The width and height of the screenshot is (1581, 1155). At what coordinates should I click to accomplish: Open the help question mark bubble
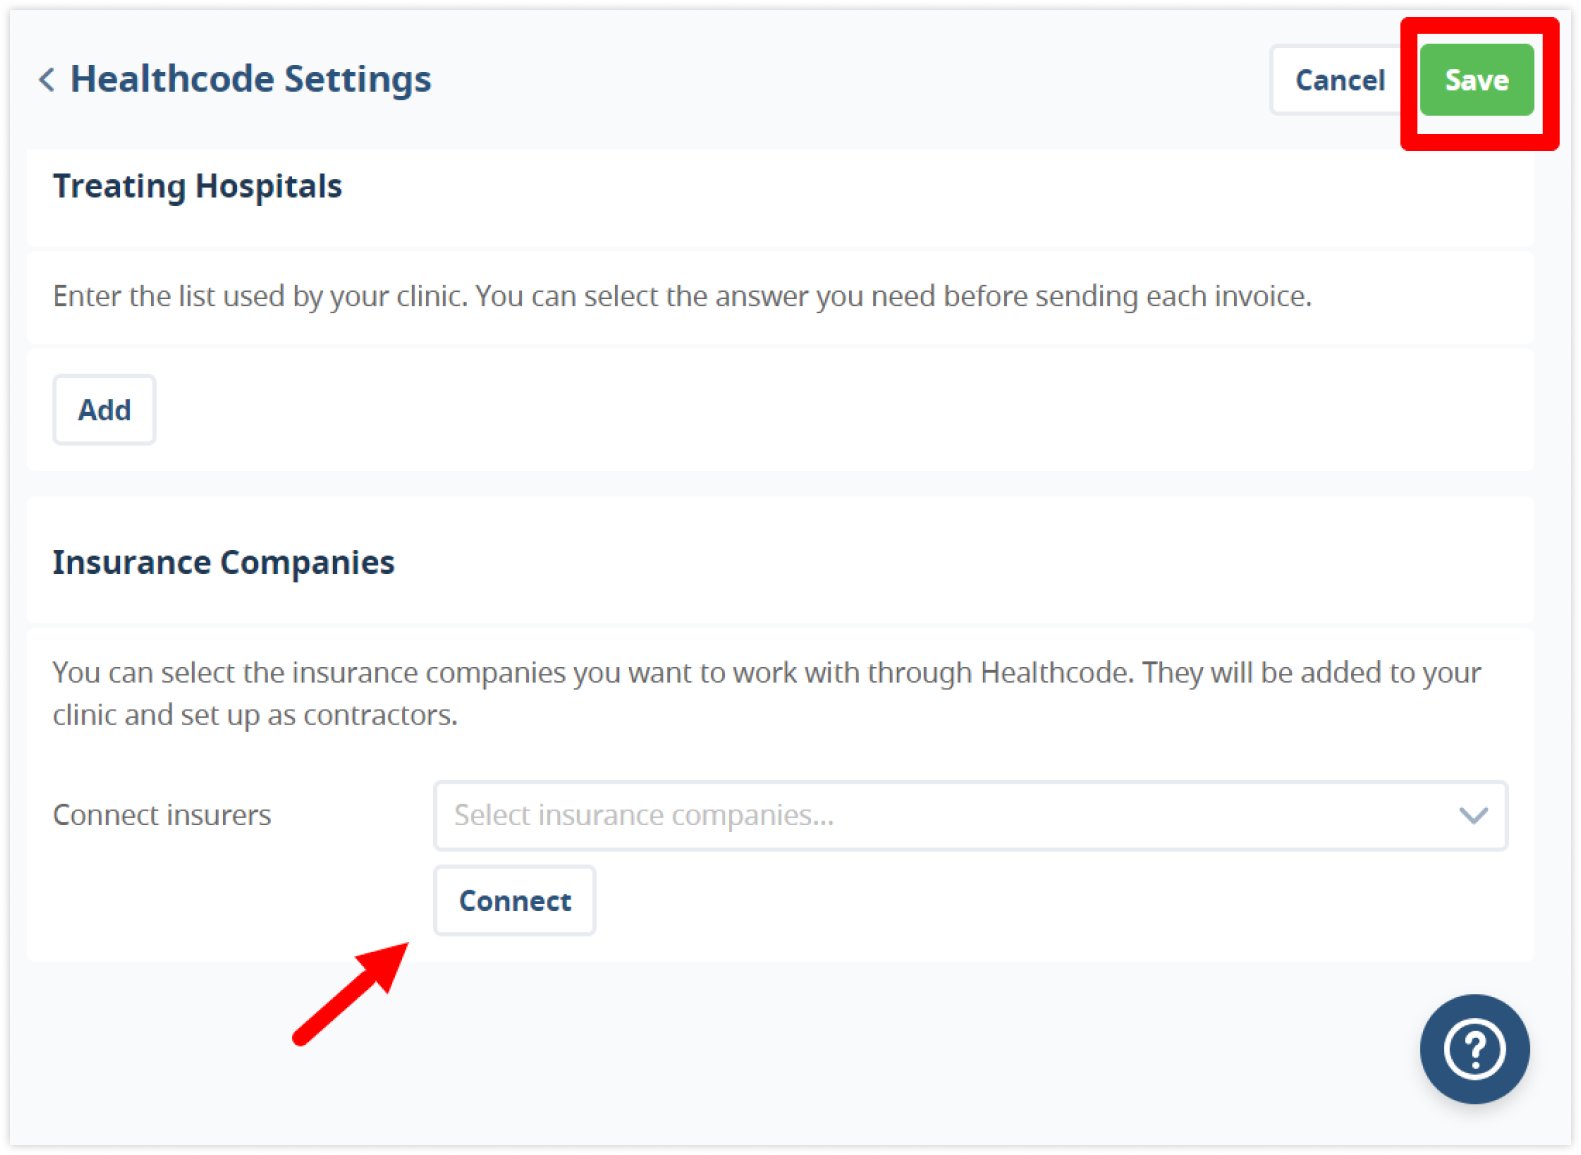1474,1049
